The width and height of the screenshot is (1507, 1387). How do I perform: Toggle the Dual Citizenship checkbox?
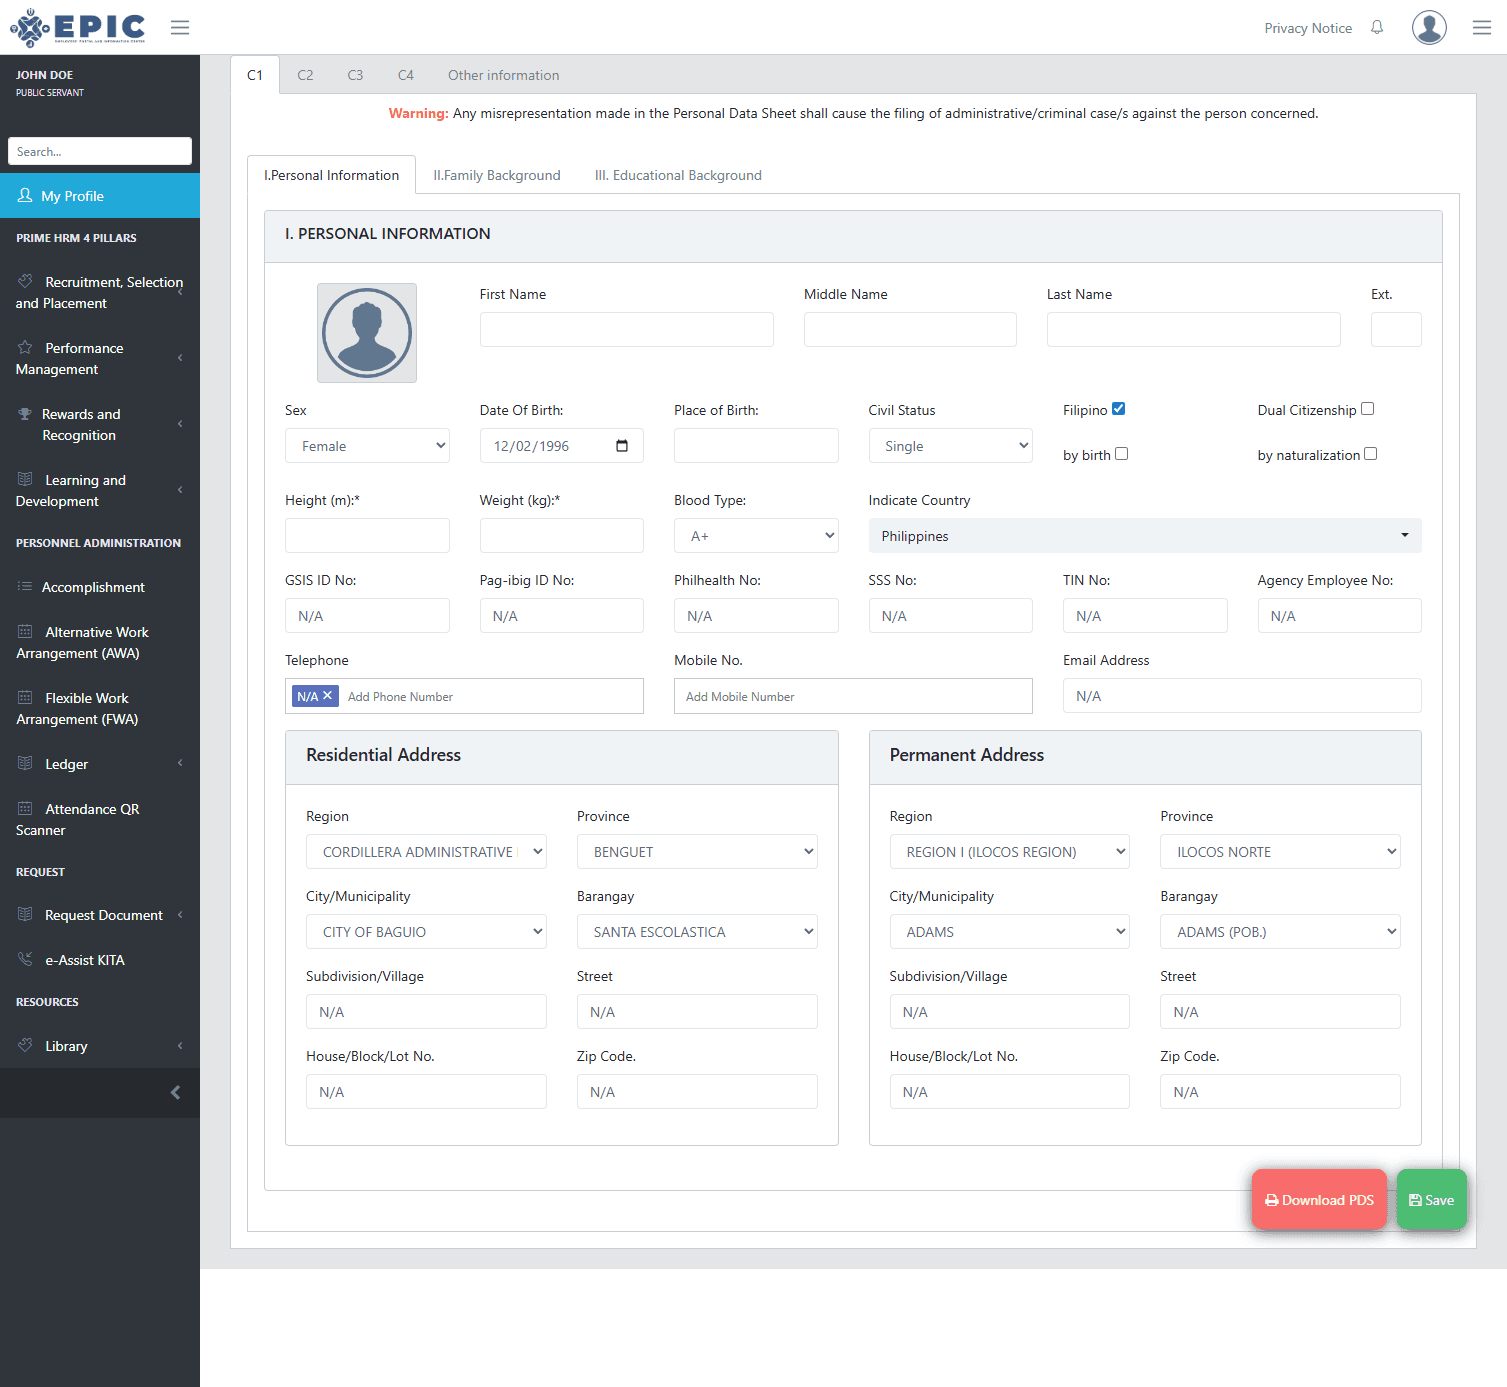point(1368,409)
